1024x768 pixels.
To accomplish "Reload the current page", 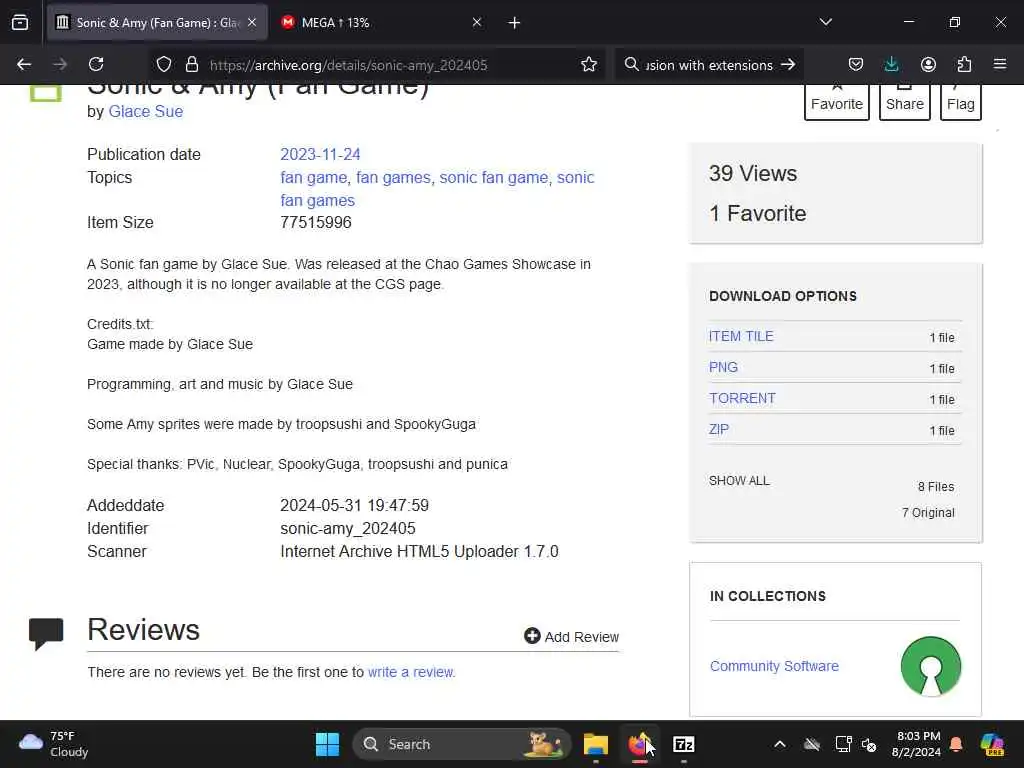I will click(96, 64).
